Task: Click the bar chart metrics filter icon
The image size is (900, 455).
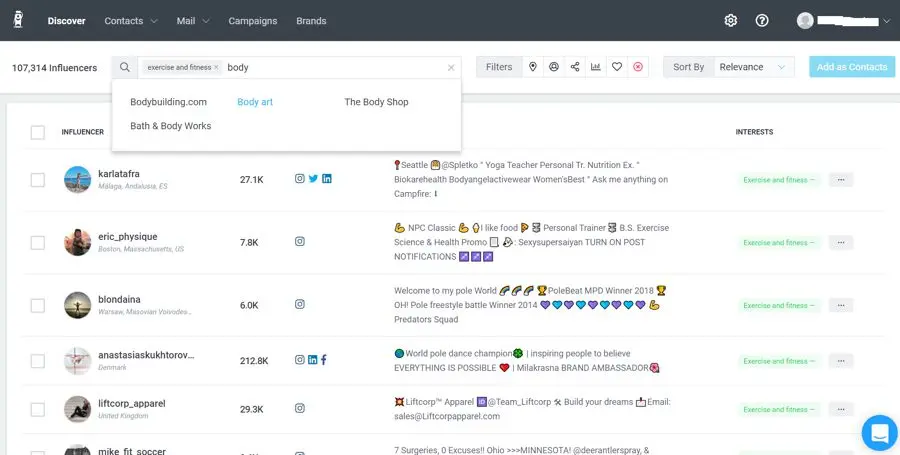Action: pyautogui.click(x=596, y=67)
